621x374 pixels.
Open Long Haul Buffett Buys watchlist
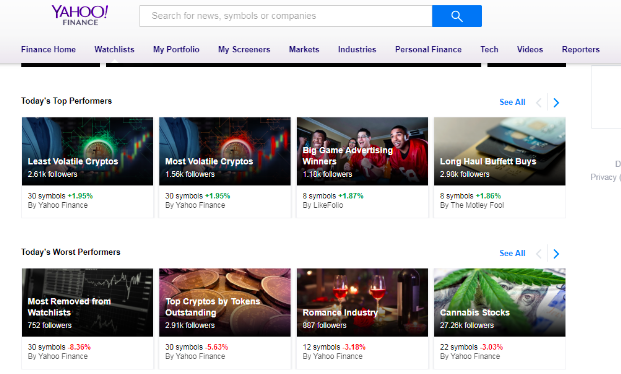[499, 167]
